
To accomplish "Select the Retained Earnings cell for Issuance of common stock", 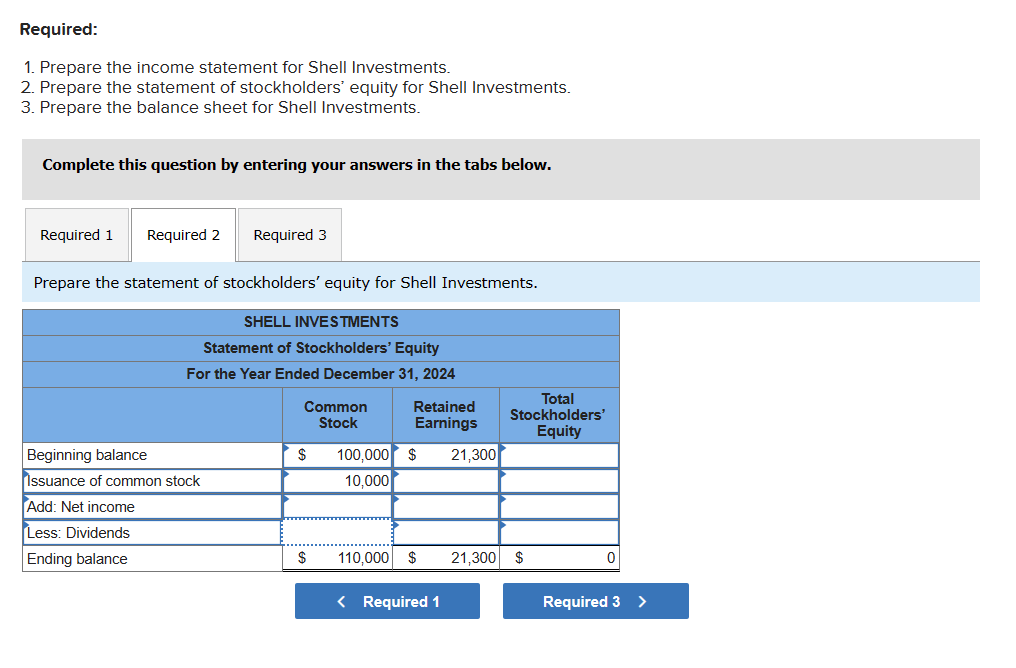I will pyautogui.click(x=445, y=480).
